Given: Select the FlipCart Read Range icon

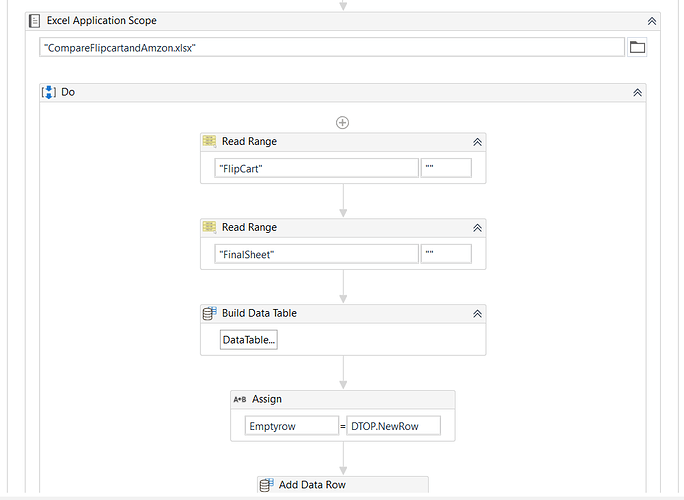Looking at the screenshot, I should pos(209,141).
